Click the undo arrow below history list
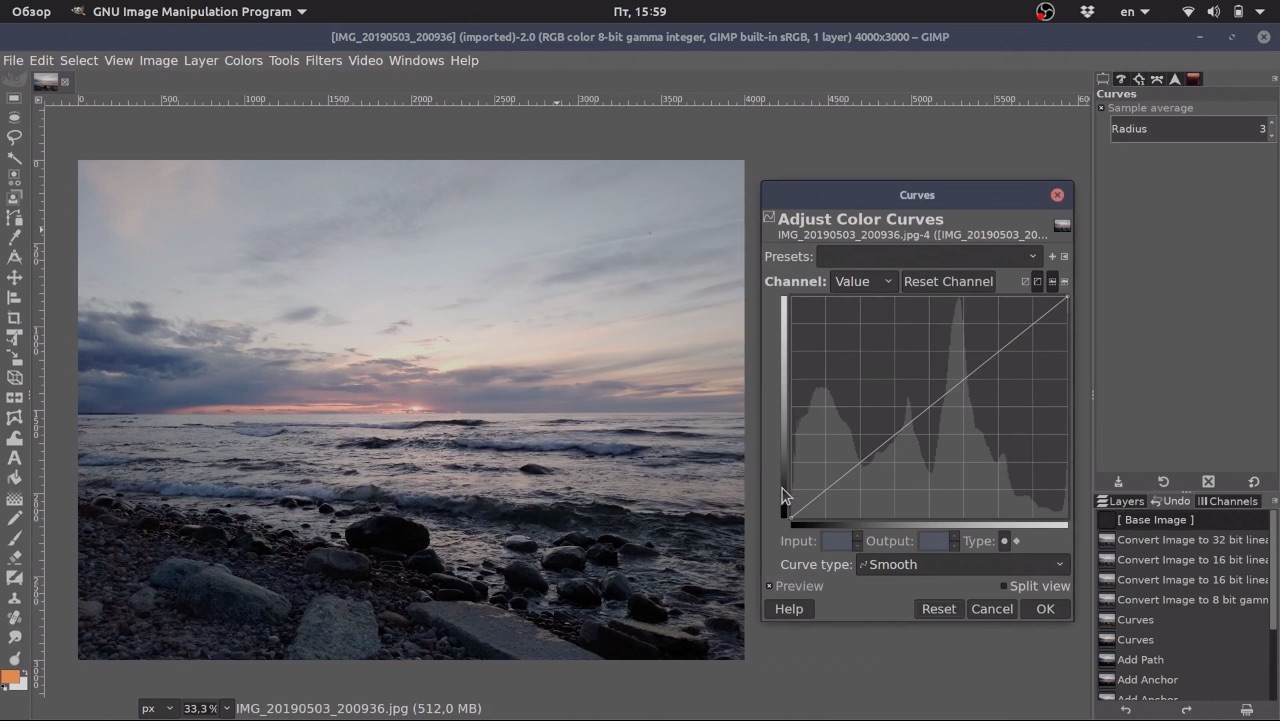 1126,710
